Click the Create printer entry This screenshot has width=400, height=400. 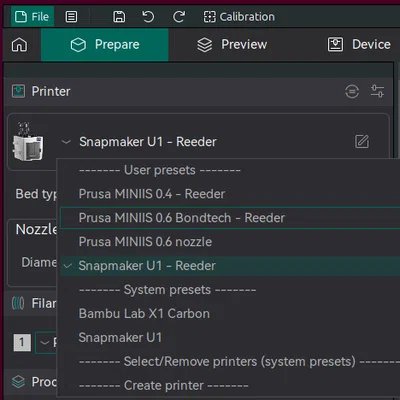[x=230, y=386]
